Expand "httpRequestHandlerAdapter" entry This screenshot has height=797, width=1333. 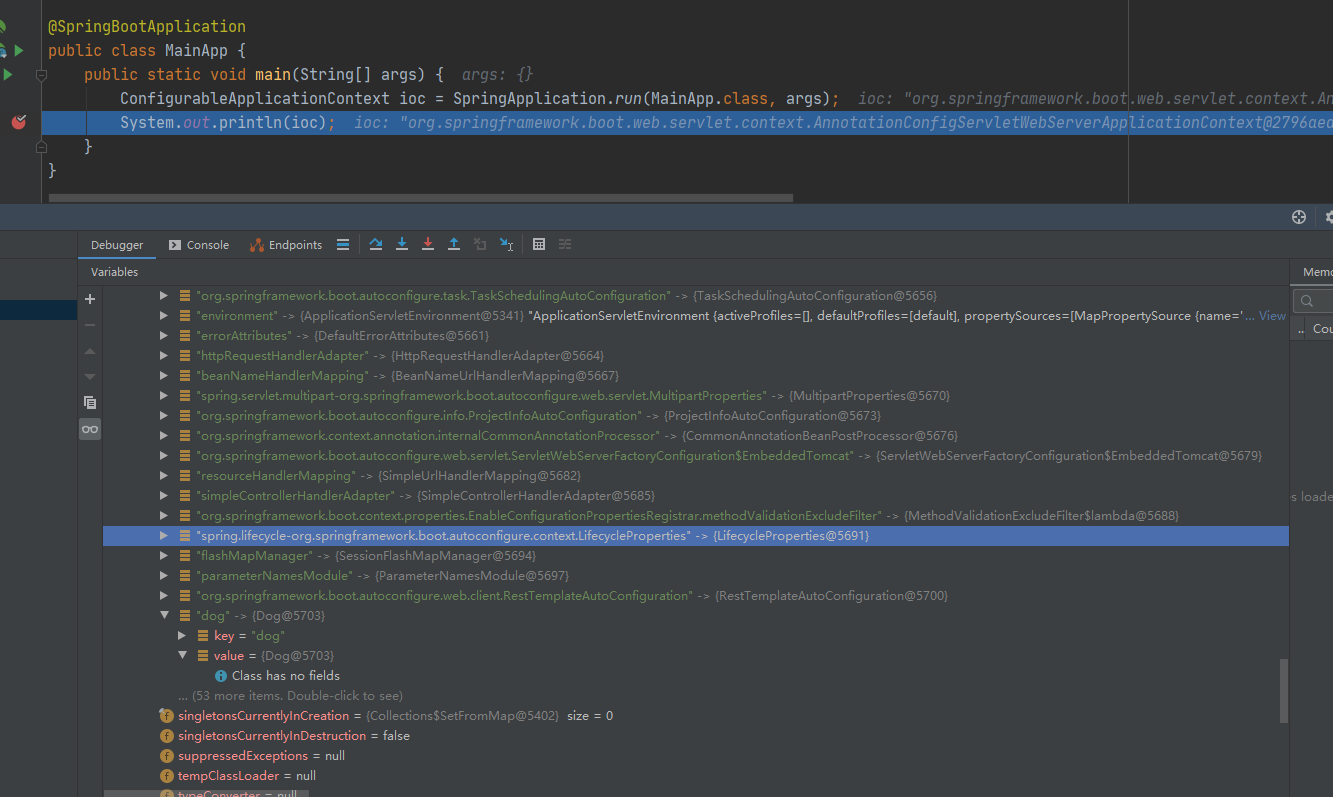click(x=164, y=356)
